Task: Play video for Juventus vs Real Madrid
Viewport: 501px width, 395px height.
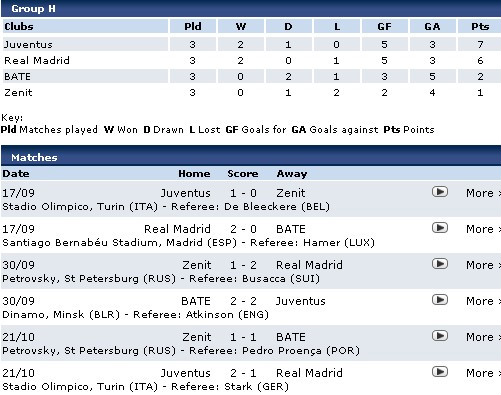Action: (x=440, y=372)
